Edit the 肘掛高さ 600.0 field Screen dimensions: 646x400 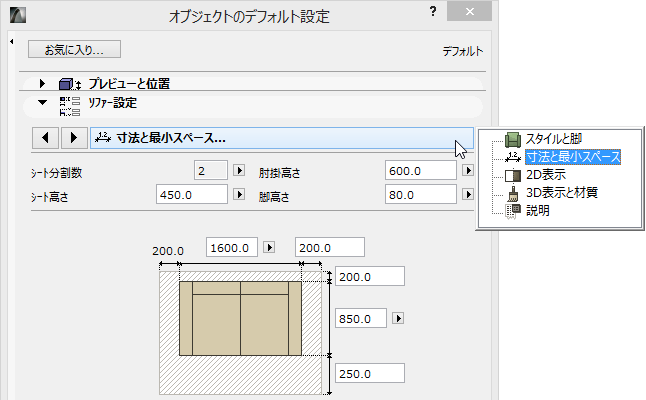[421, 171]
